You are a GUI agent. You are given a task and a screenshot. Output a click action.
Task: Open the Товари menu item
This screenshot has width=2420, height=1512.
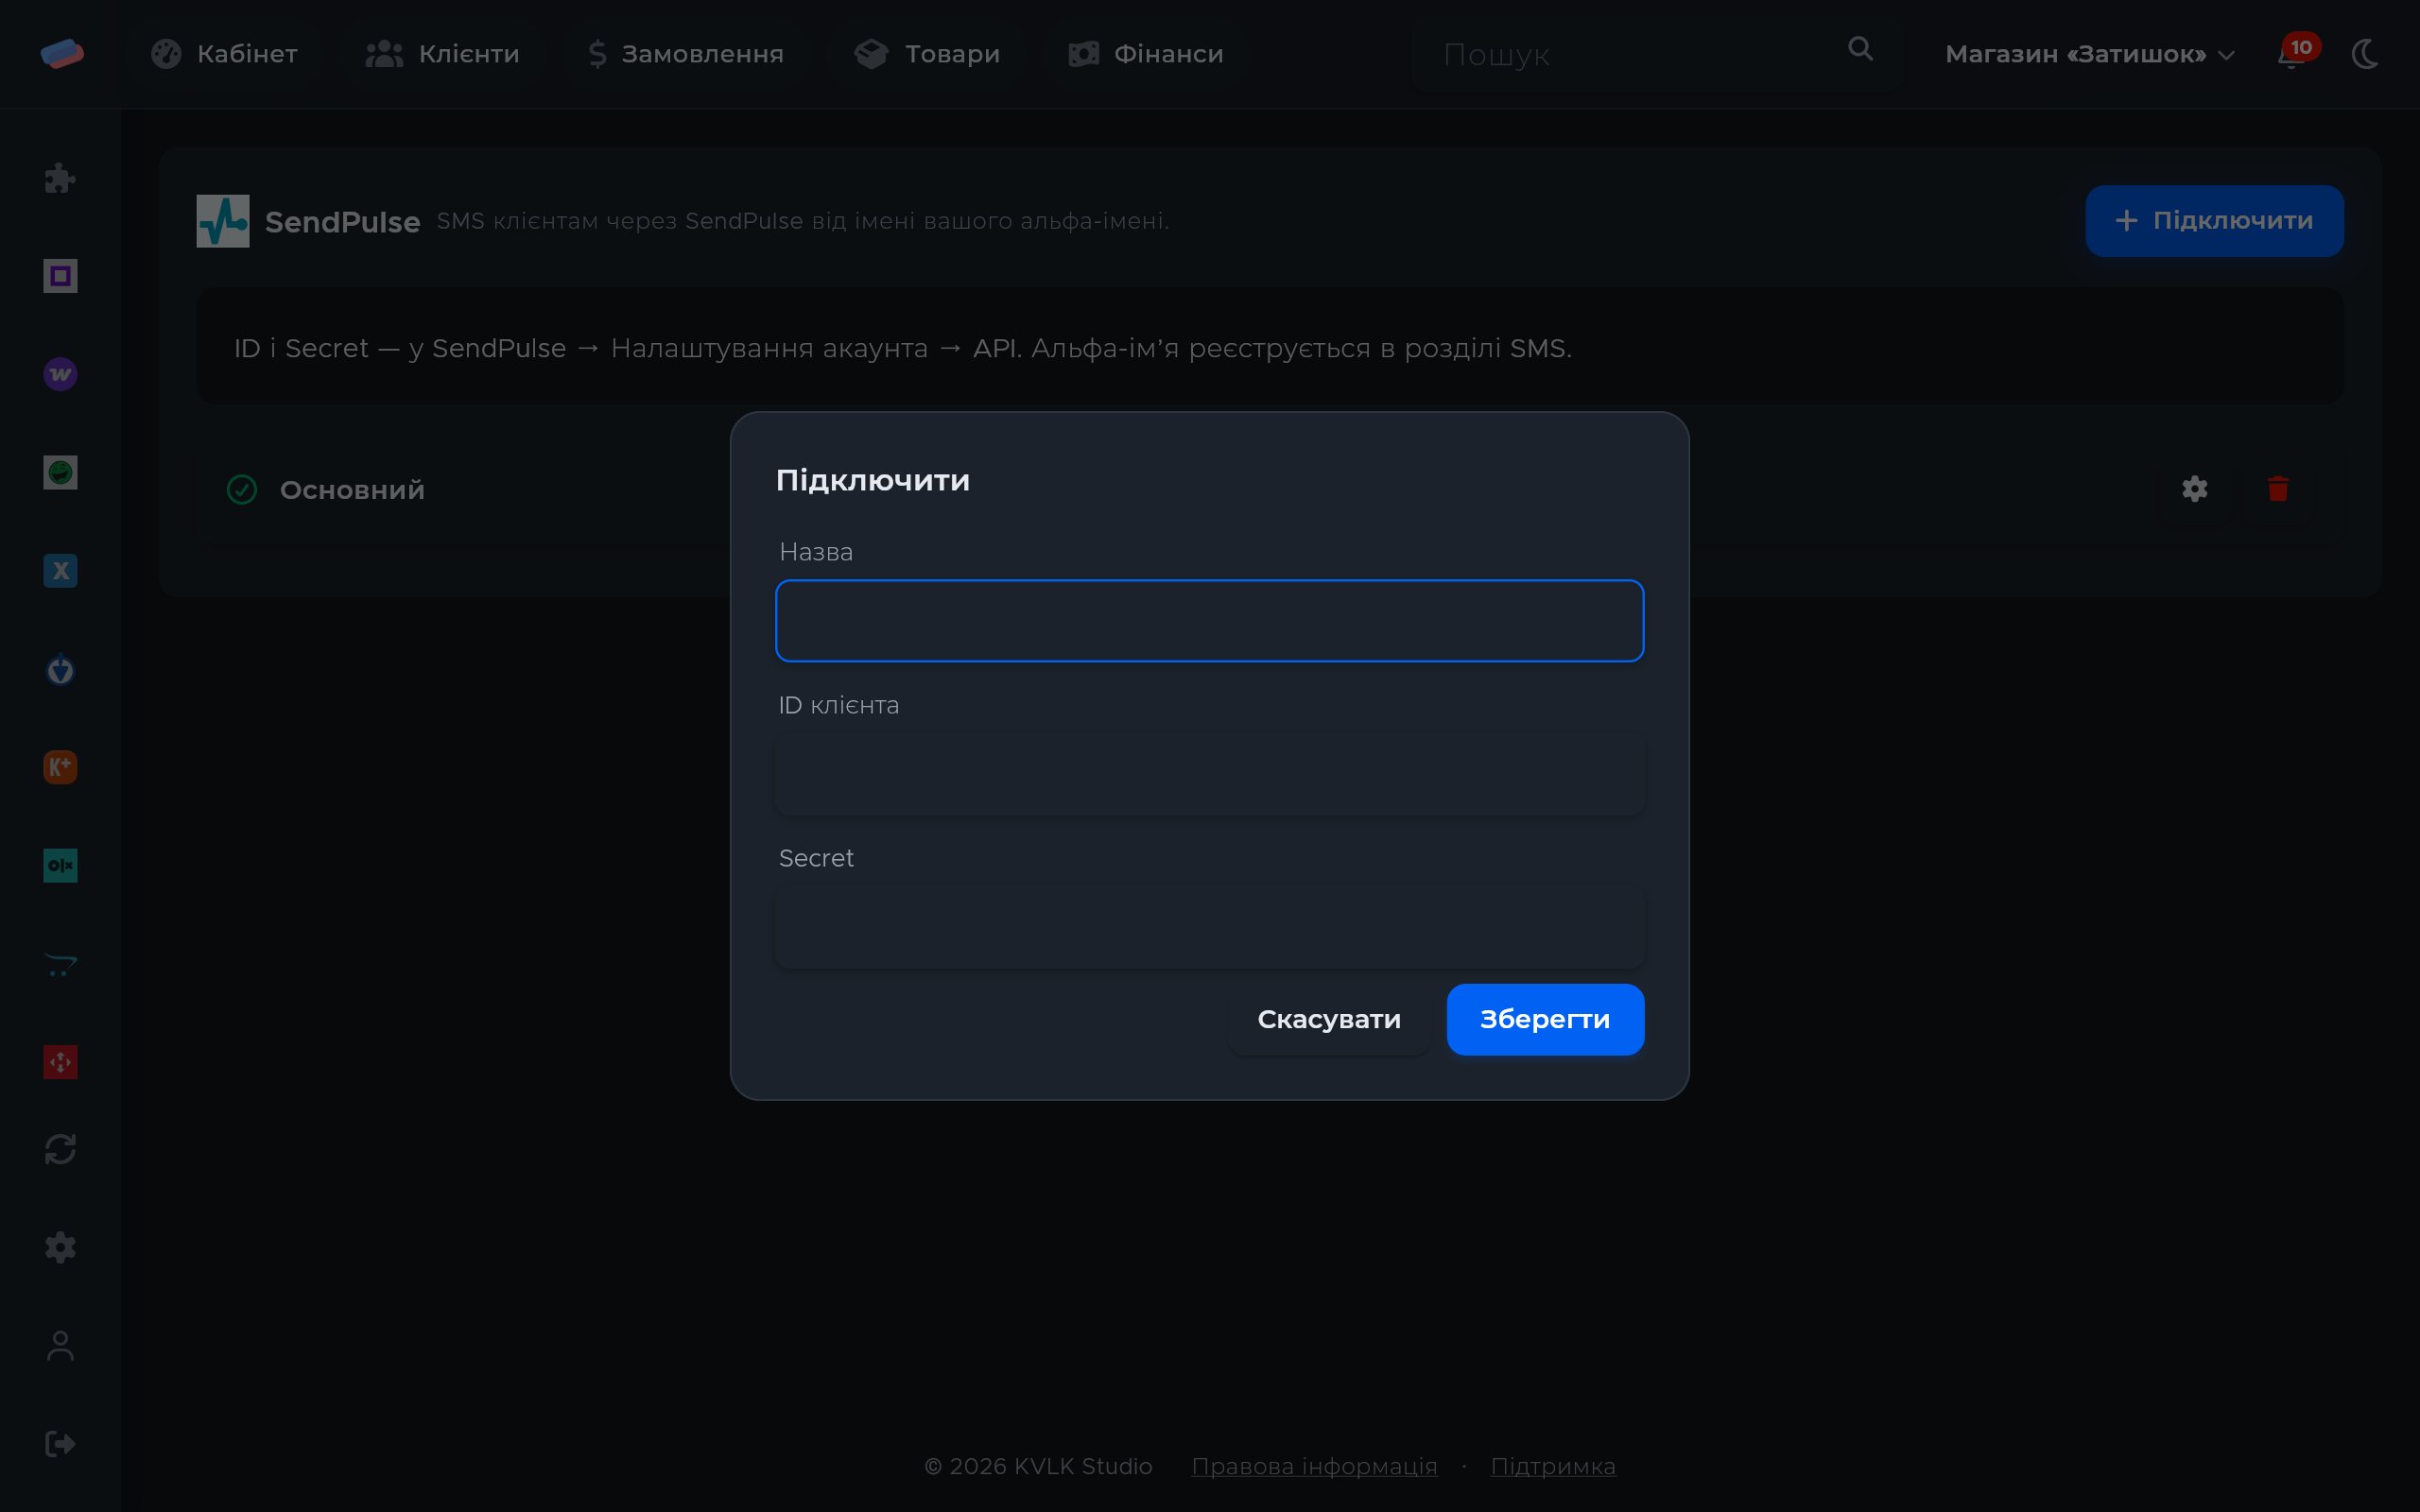pyautogui.click(x=927, y=54)
